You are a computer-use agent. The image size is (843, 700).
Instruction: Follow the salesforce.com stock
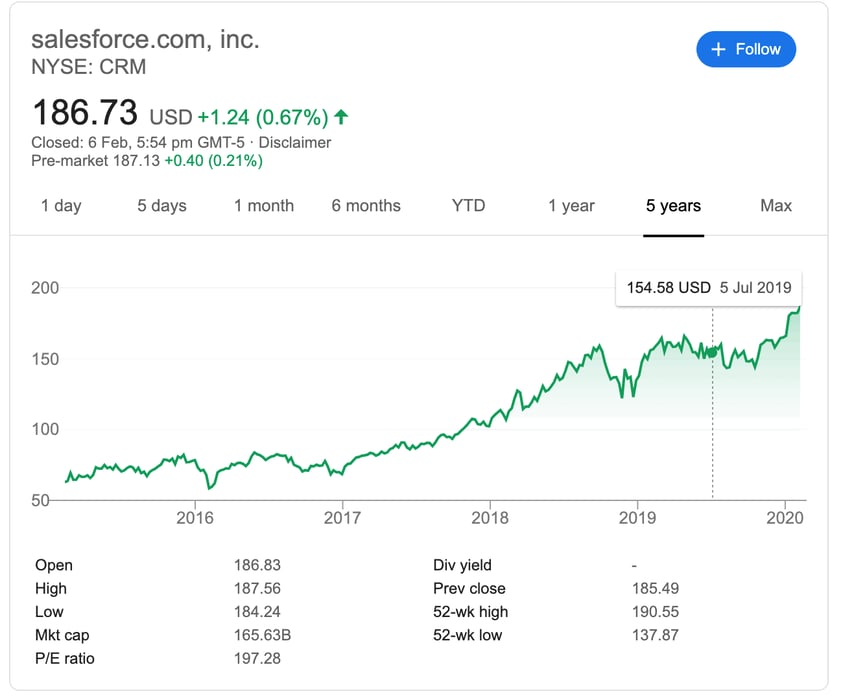(x=746, y=49)
